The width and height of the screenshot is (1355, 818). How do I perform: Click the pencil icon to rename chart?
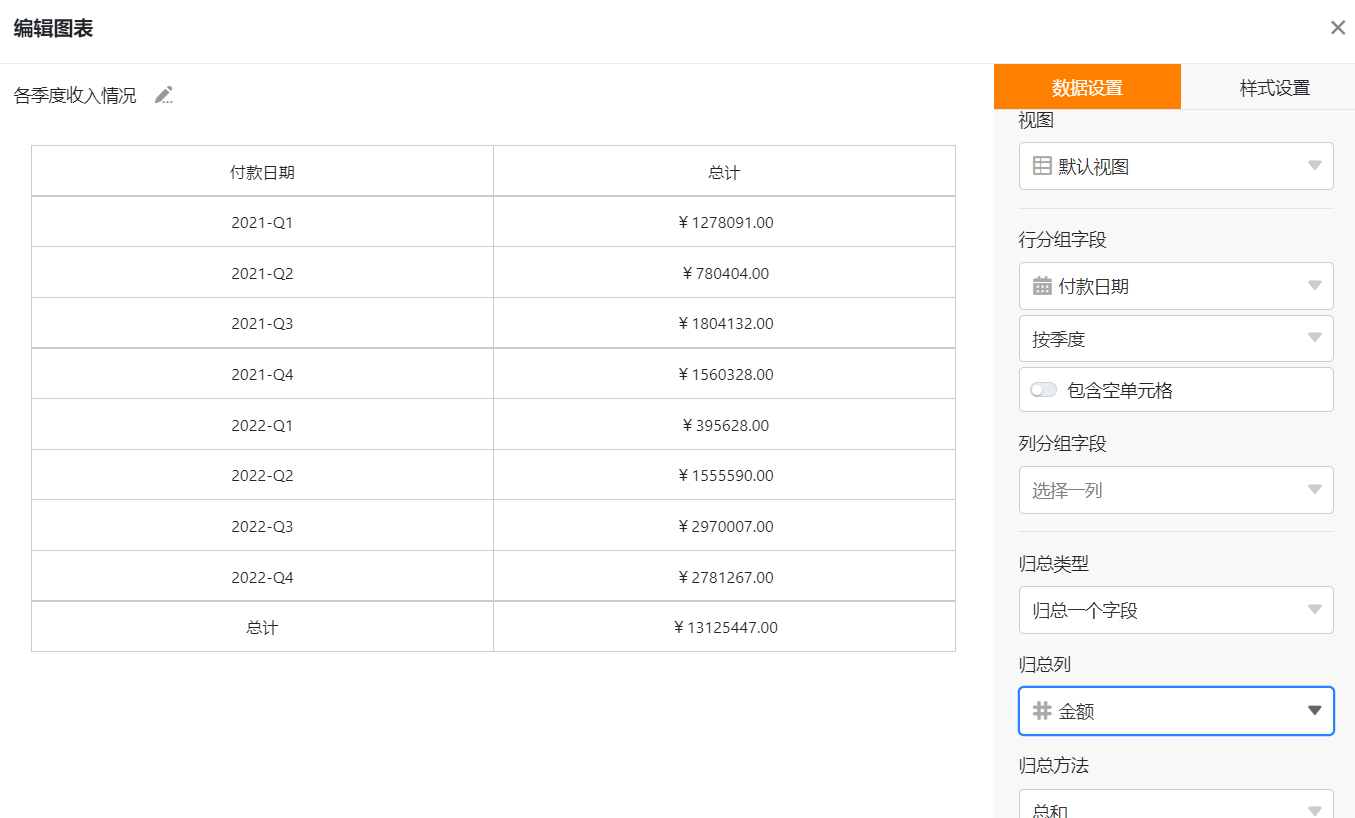coord(164,95)
